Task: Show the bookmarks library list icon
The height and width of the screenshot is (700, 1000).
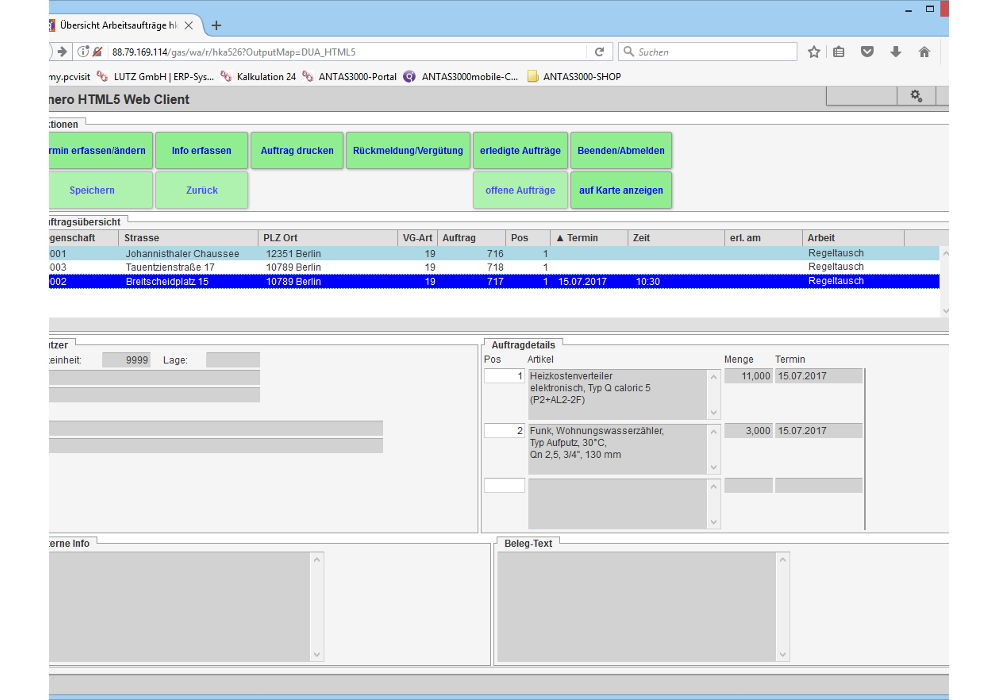Action: [x=840, y=52]
